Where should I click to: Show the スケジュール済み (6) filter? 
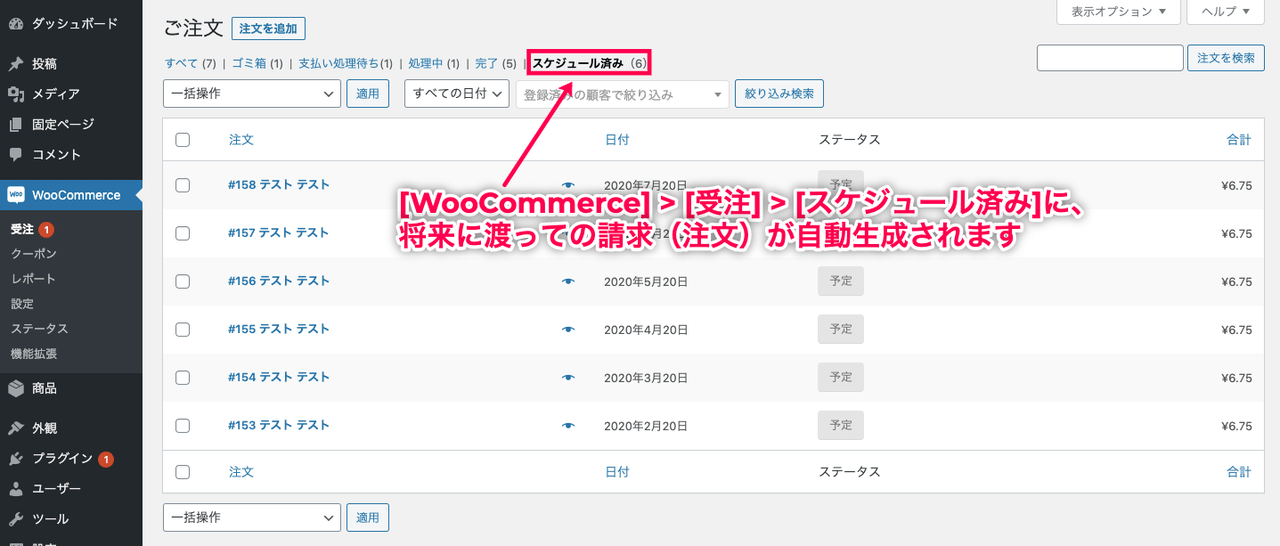click(589, 63)
